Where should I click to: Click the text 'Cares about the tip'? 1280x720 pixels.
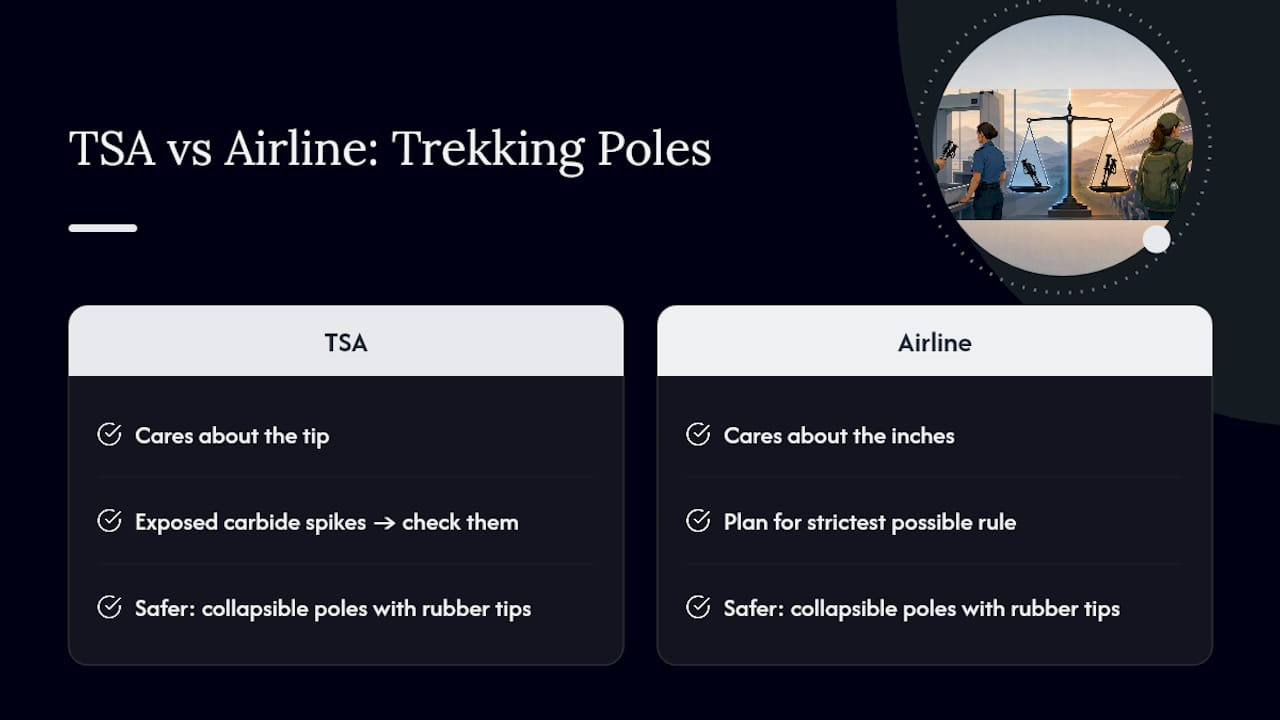tap(232, 436)
